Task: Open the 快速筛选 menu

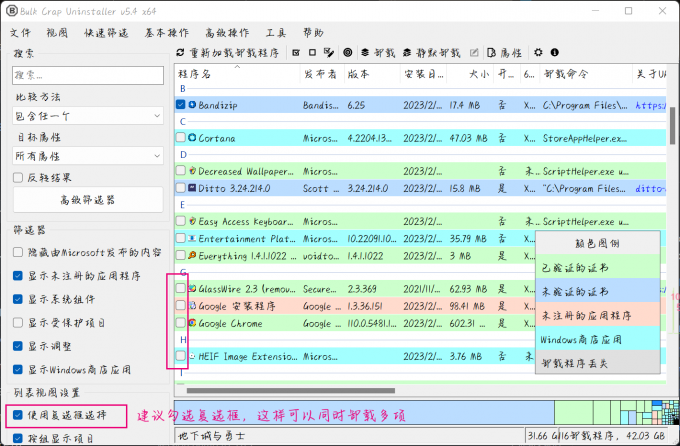Action: click(x=106, y=33)
